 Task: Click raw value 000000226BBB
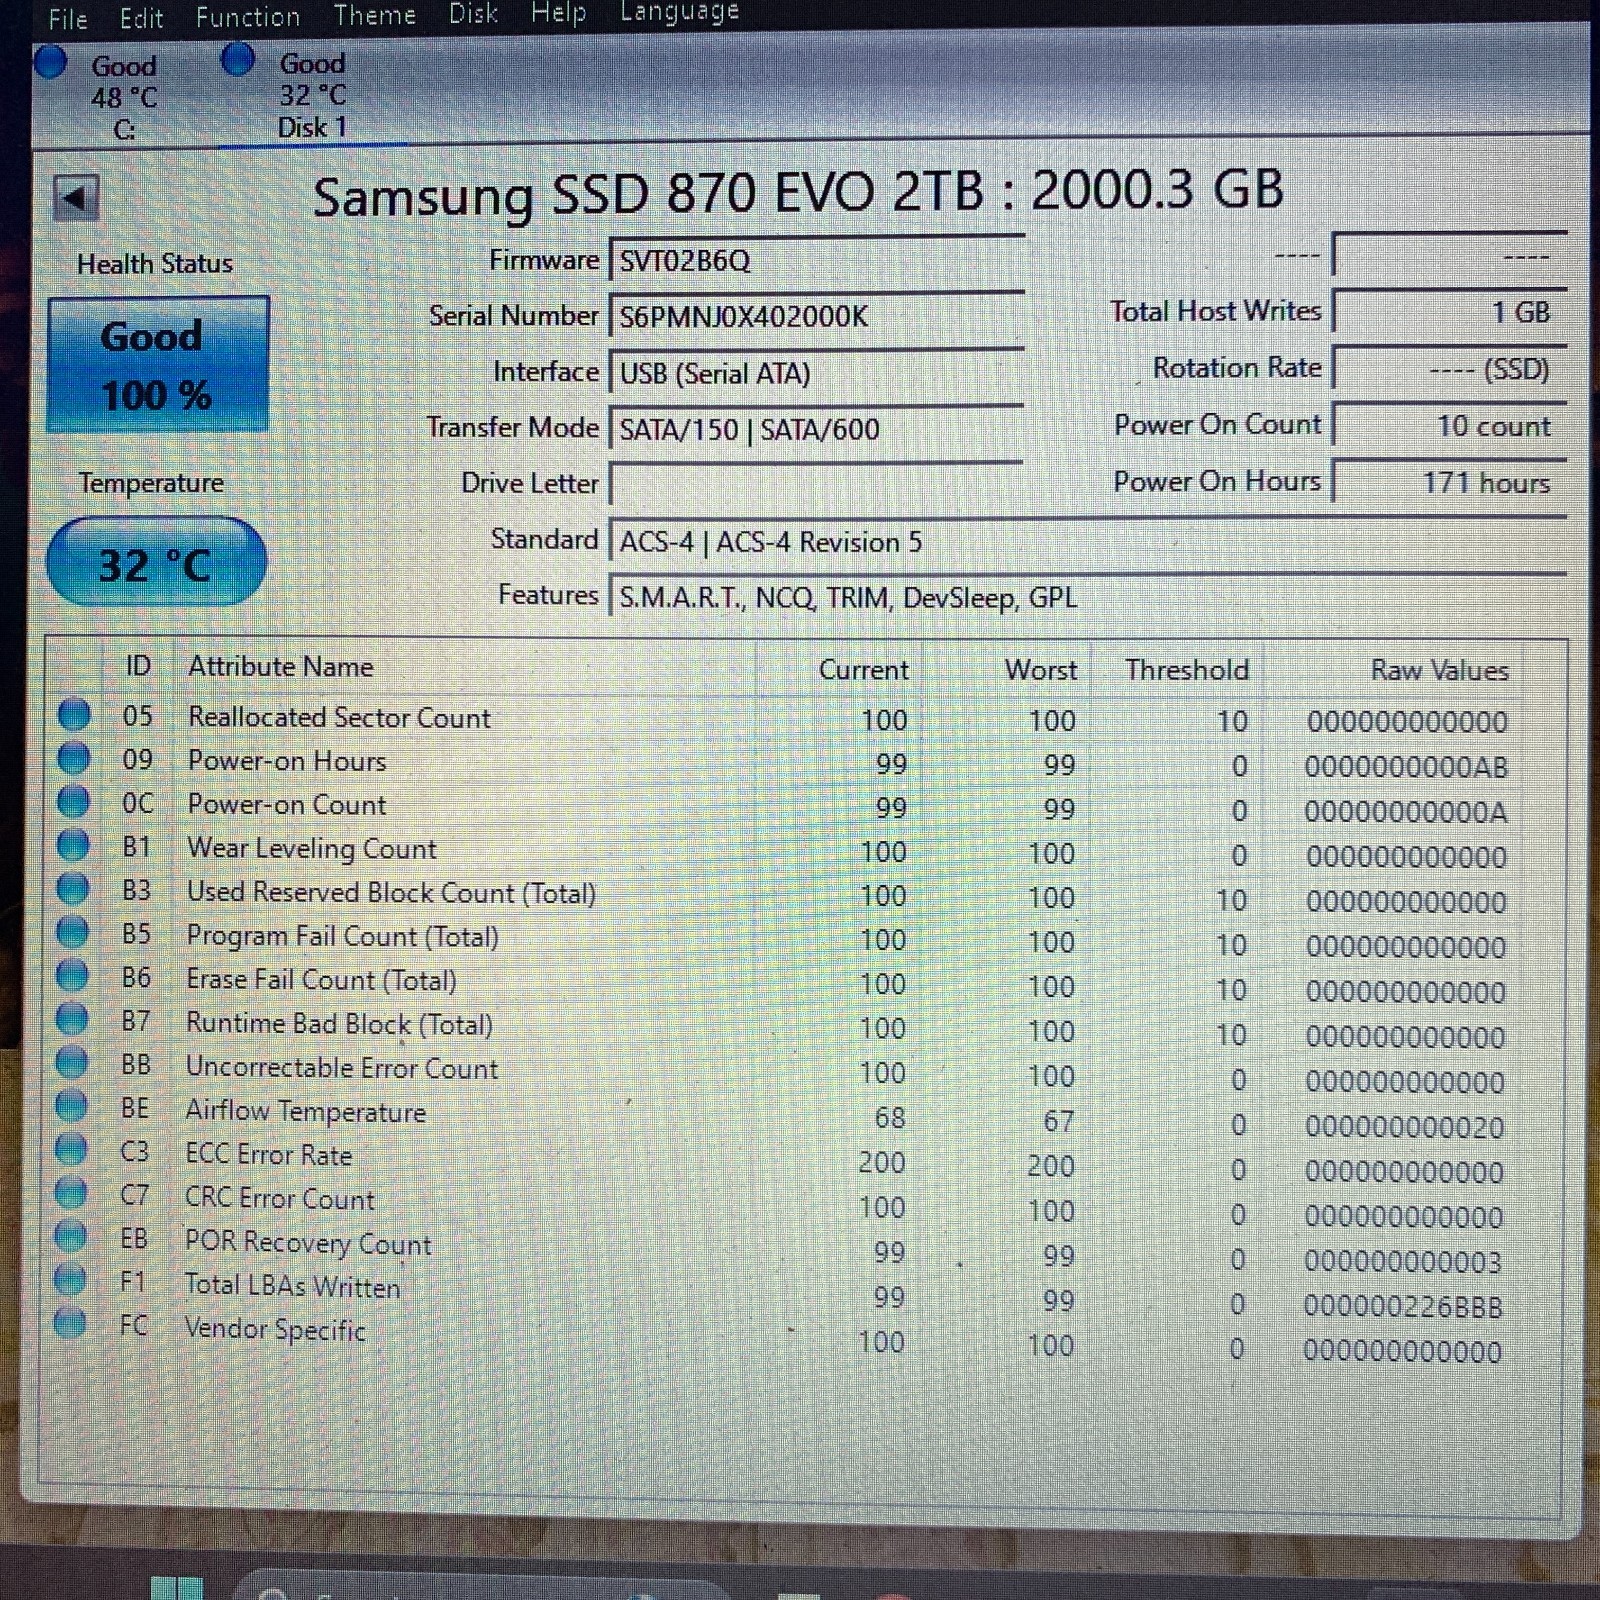[x=1403, y=1306]
